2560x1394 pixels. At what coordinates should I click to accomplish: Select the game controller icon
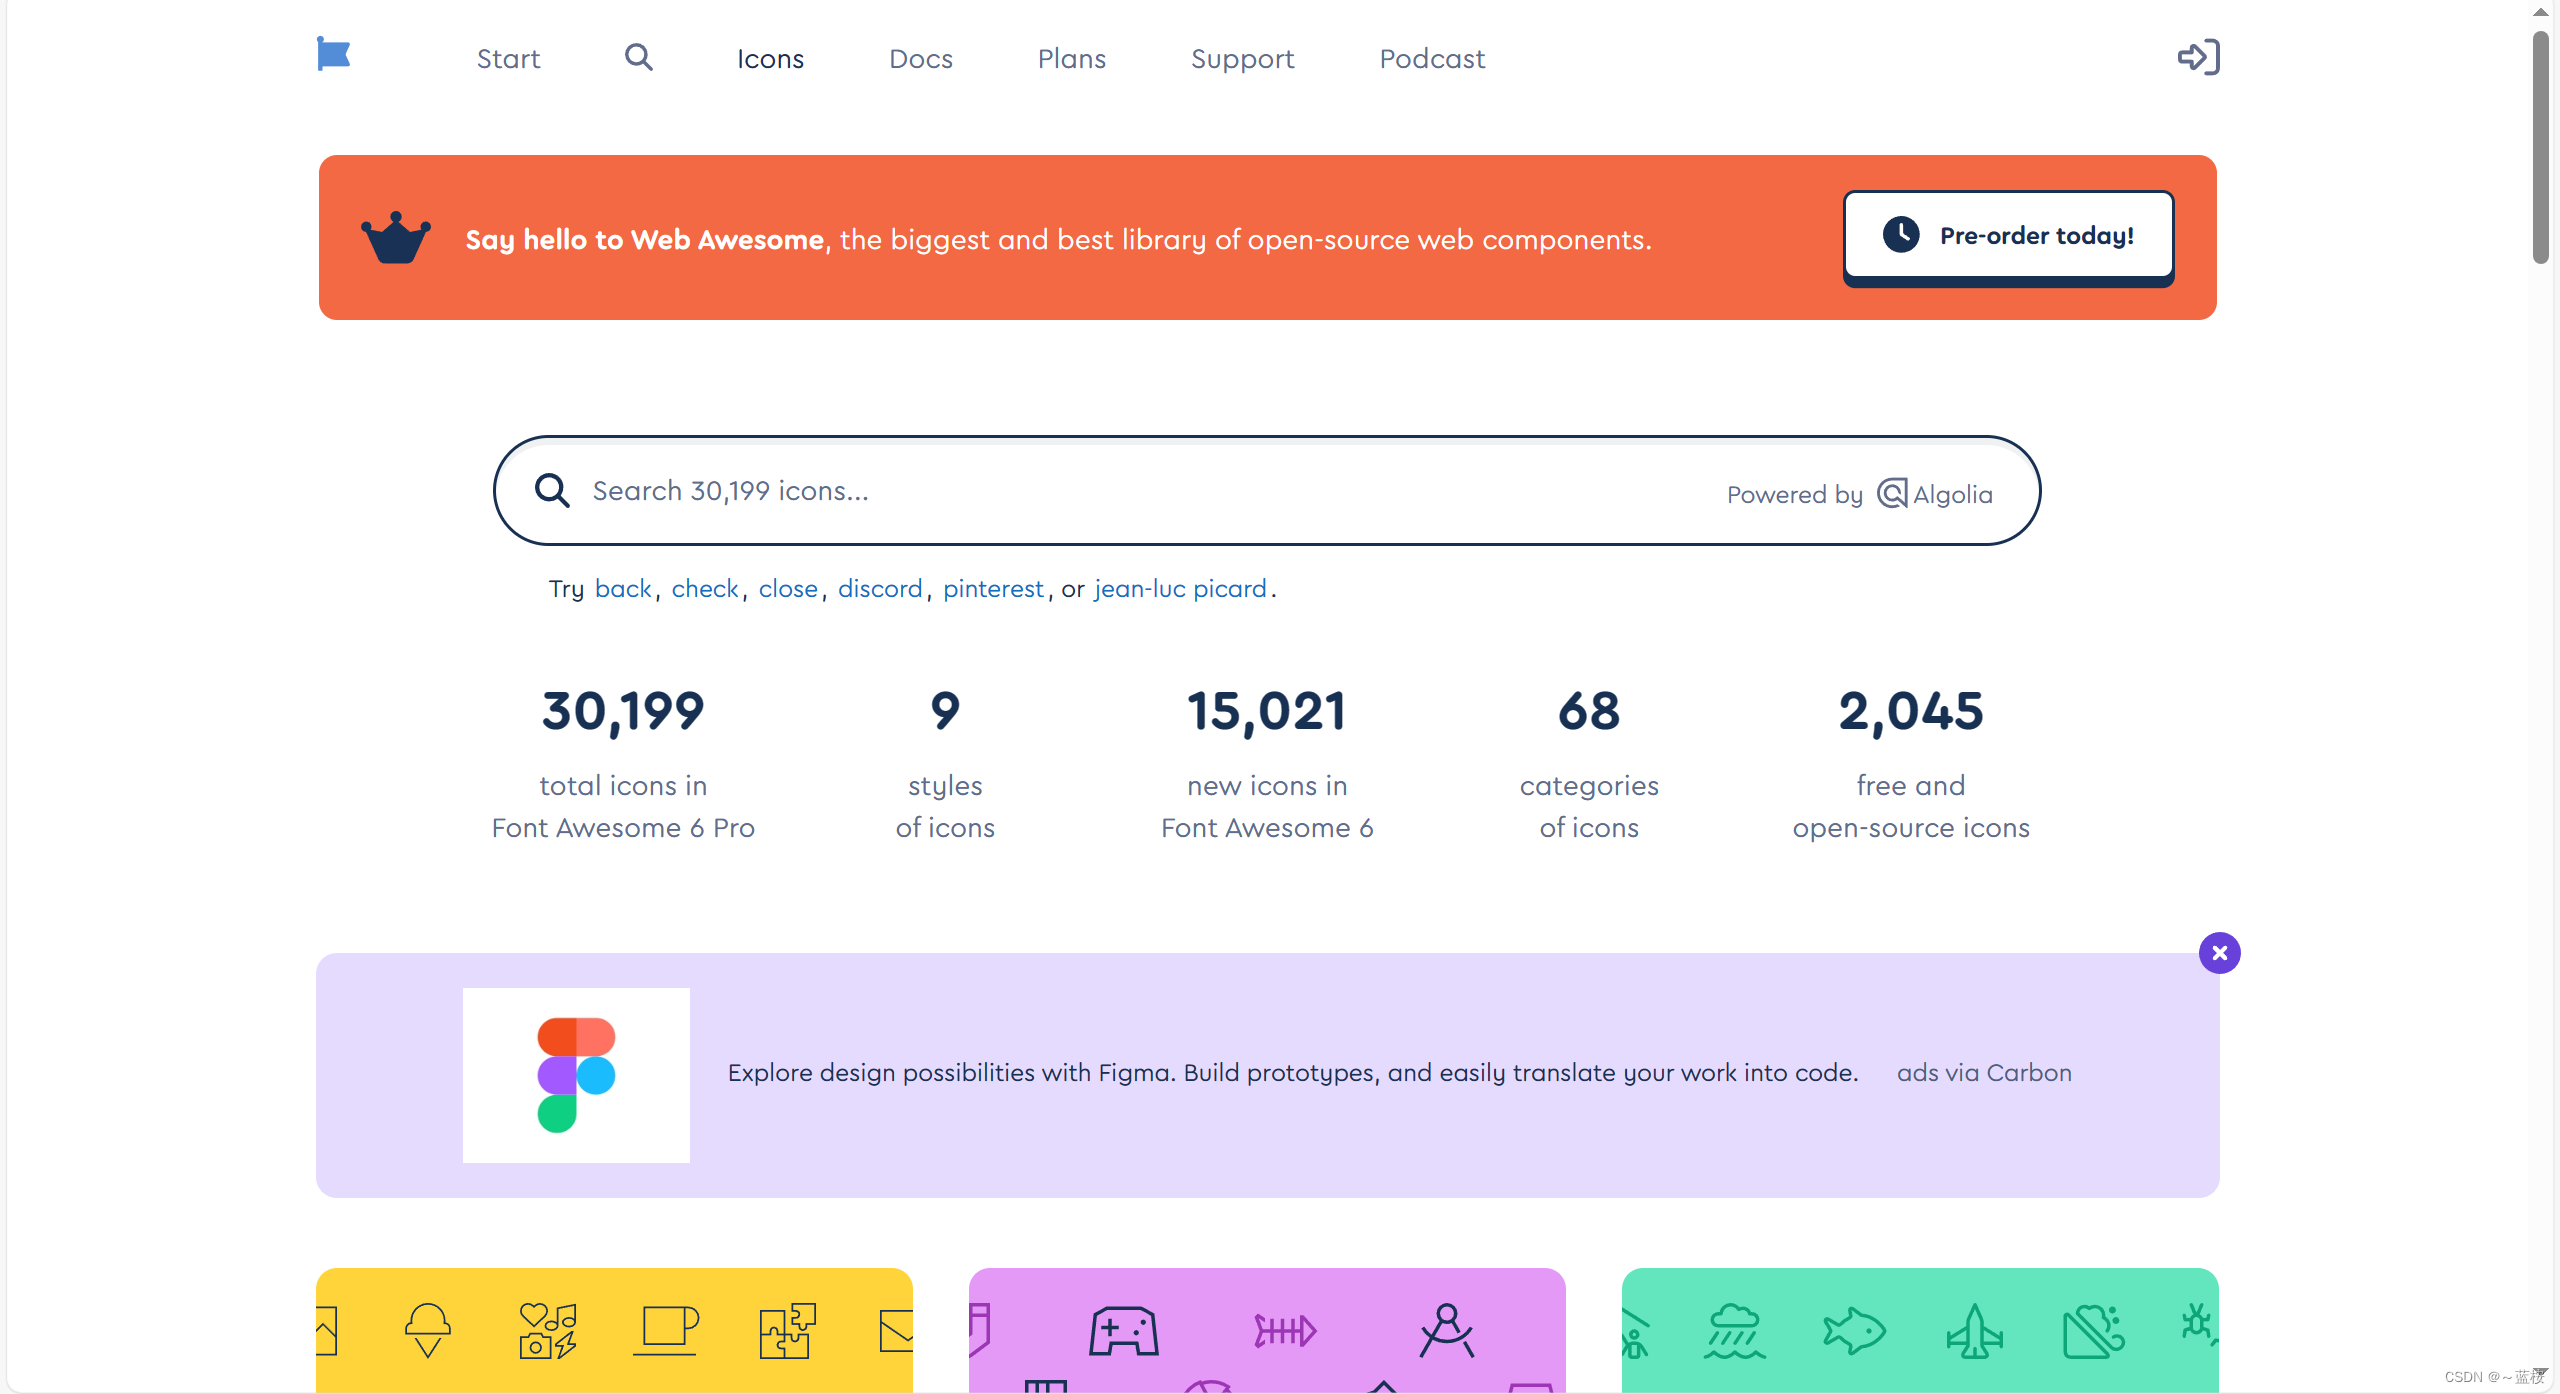[1124, 1331]
